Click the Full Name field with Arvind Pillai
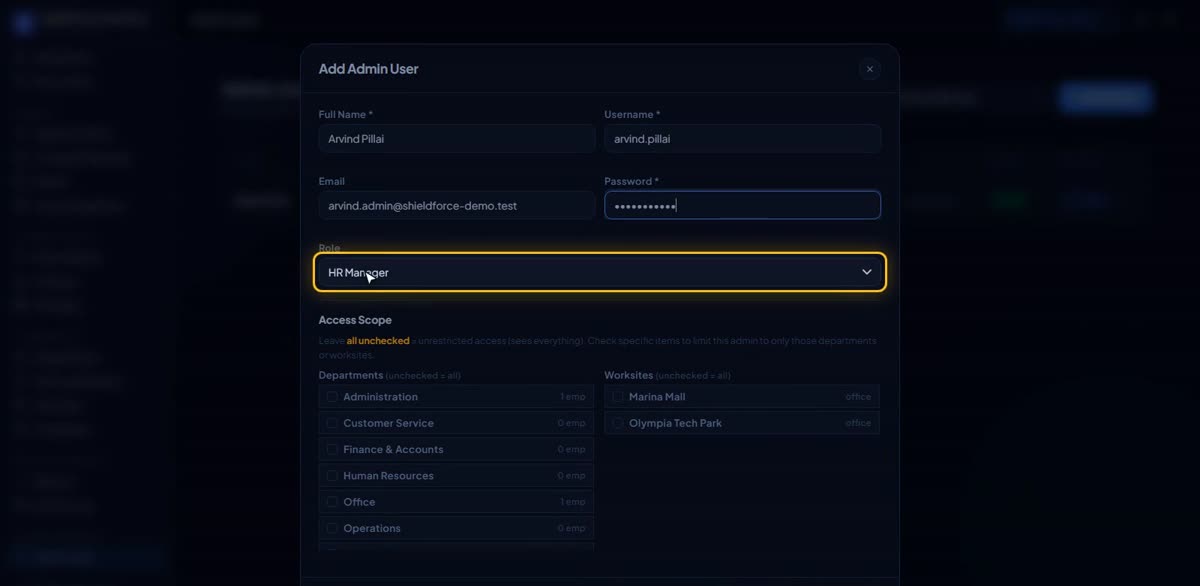 coord(457,139)
